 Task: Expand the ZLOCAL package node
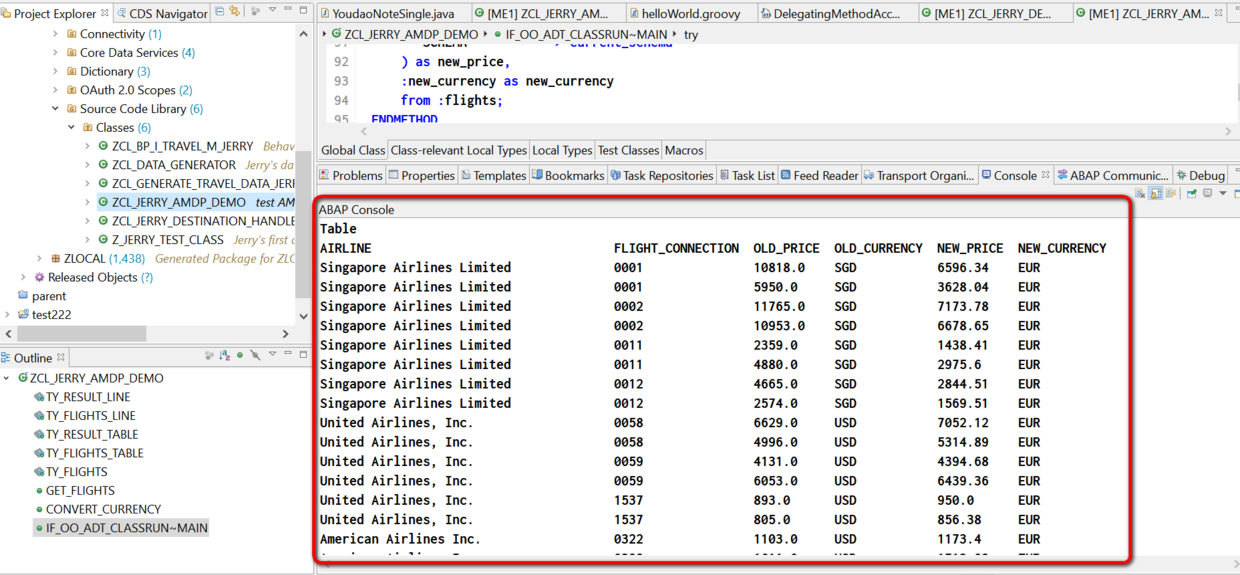[40, 259]
